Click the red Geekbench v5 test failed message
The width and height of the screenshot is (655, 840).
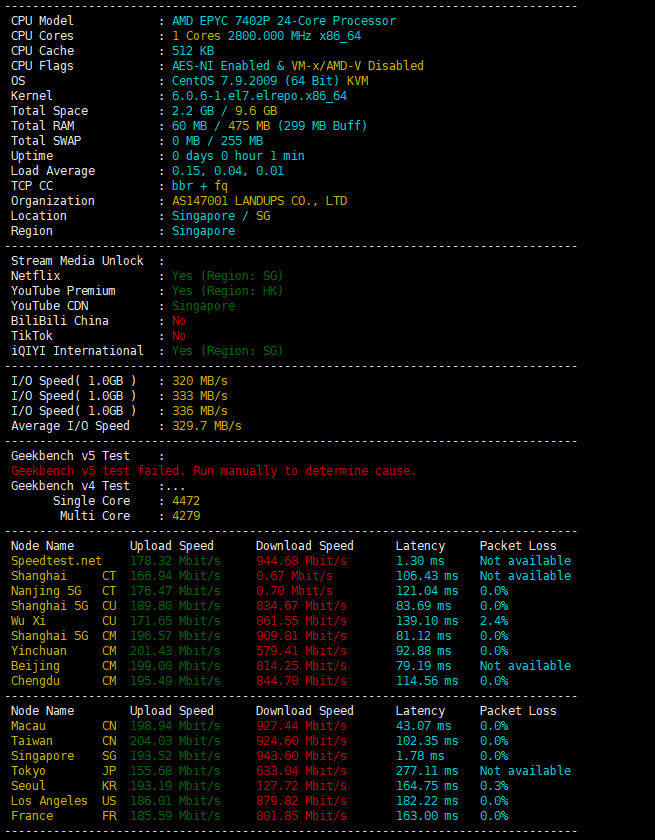tap(213, 471)
